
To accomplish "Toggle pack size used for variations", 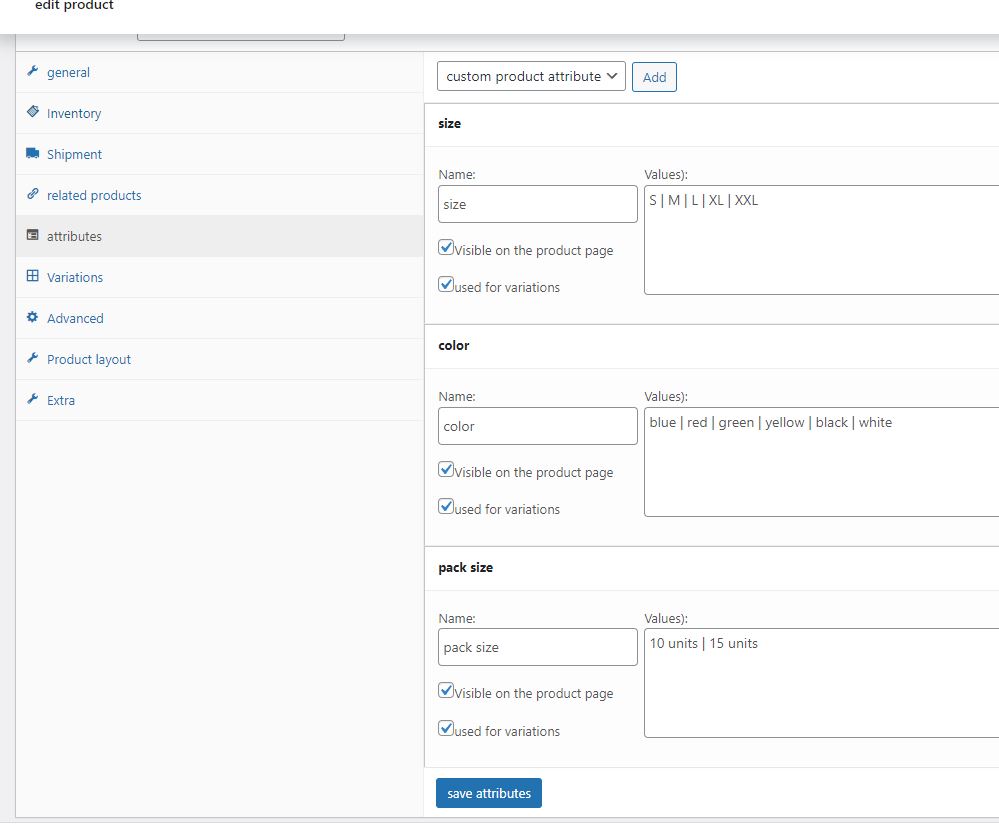I will click(x=446, y=728).
